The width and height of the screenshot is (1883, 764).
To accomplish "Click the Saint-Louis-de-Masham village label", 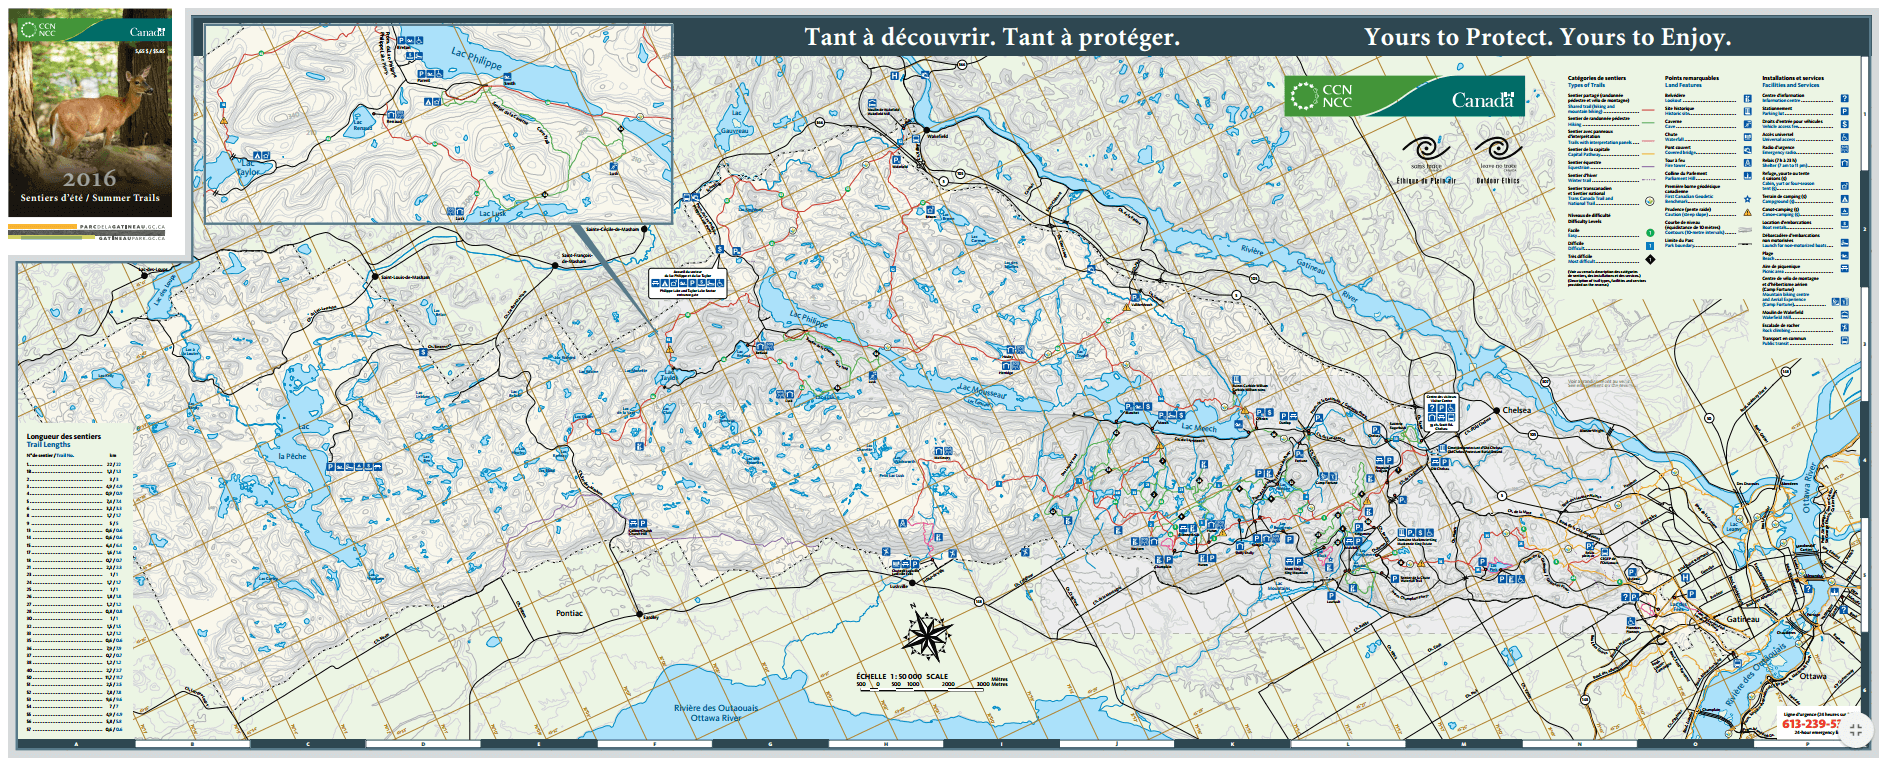I will [x=405, y=277].
